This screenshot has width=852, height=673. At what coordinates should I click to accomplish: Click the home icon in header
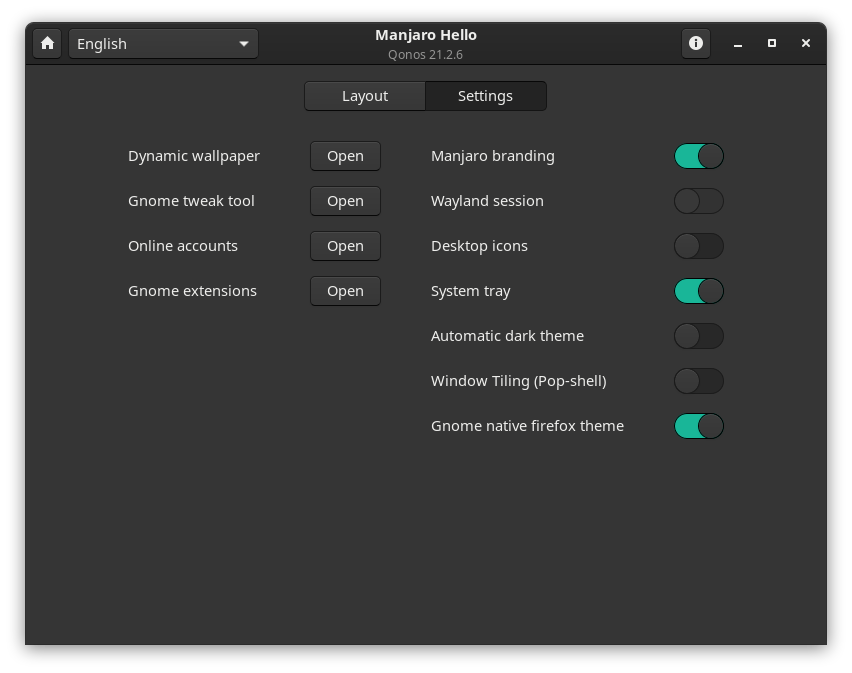tap(47, 43)
